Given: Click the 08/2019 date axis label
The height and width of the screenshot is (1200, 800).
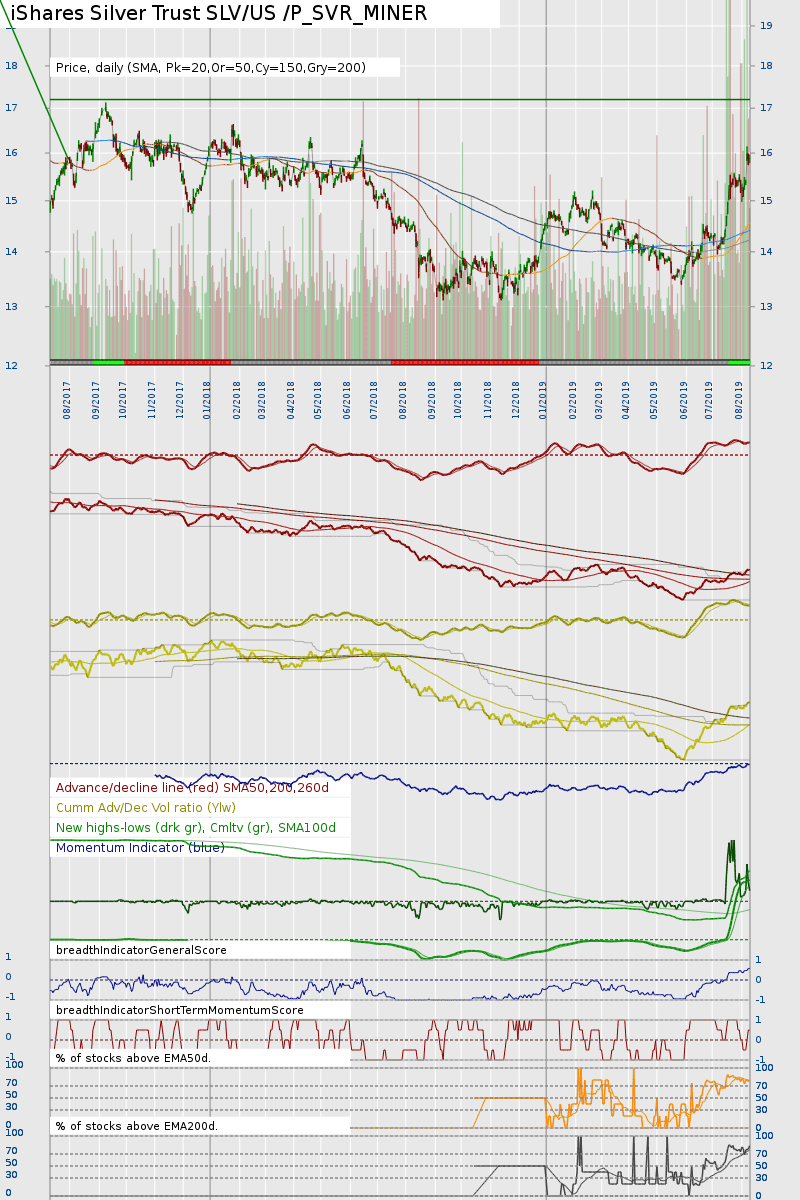Looking at the screenshot, I should [740, 398].
